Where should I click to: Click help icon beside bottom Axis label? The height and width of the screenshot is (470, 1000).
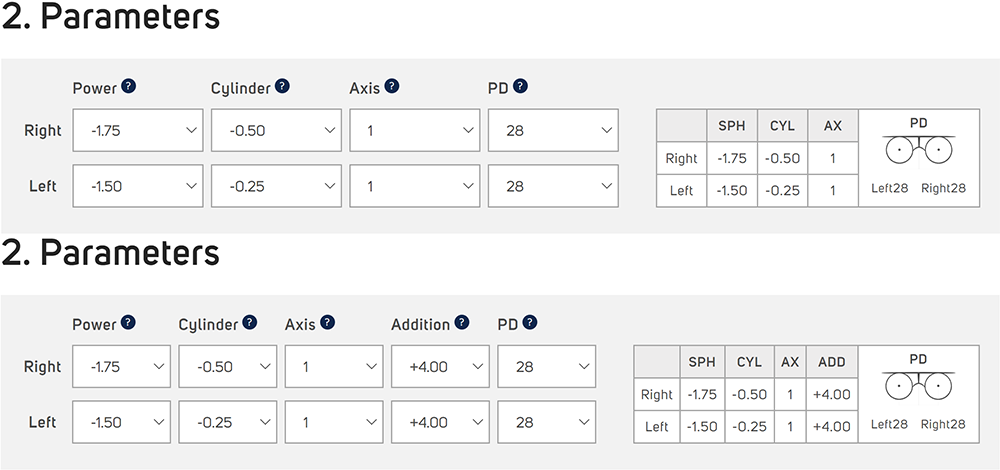point(328,323)
